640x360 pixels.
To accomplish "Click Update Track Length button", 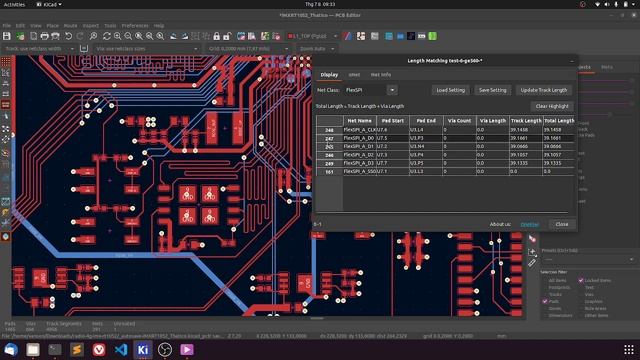I will 544,90.
